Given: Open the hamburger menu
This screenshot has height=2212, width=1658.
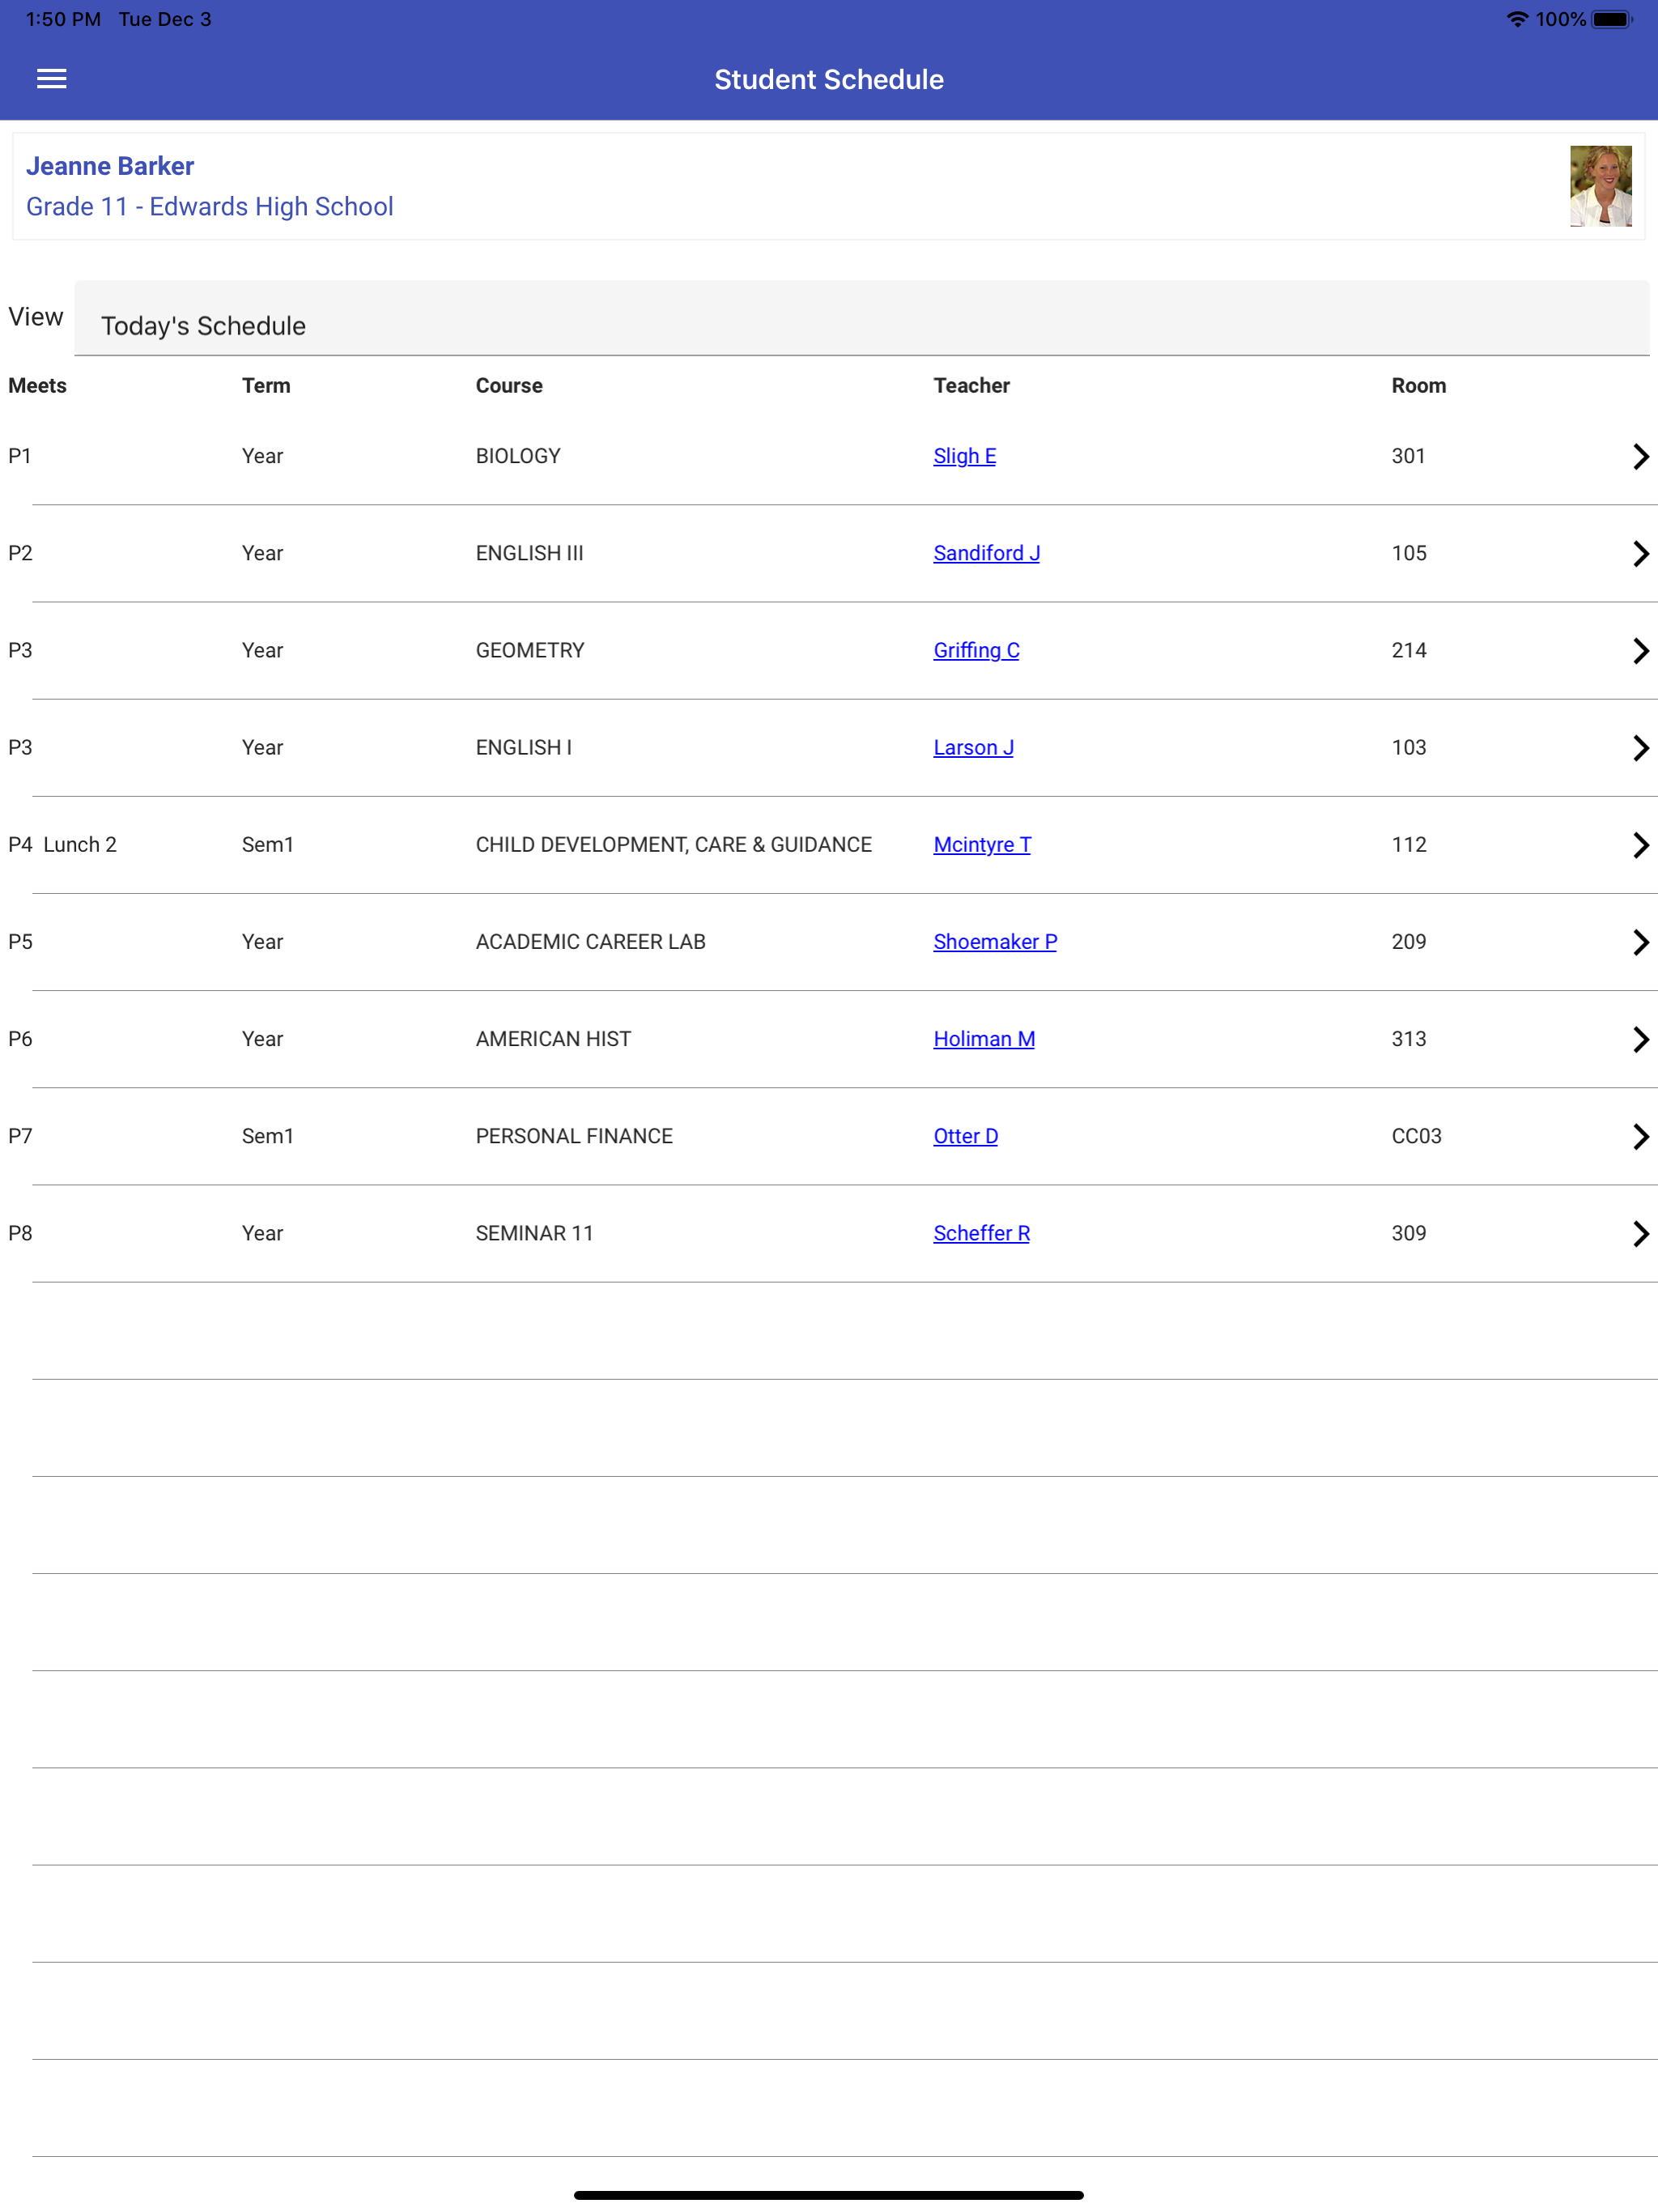Looking at the screenshot, I should click(51, 79).
